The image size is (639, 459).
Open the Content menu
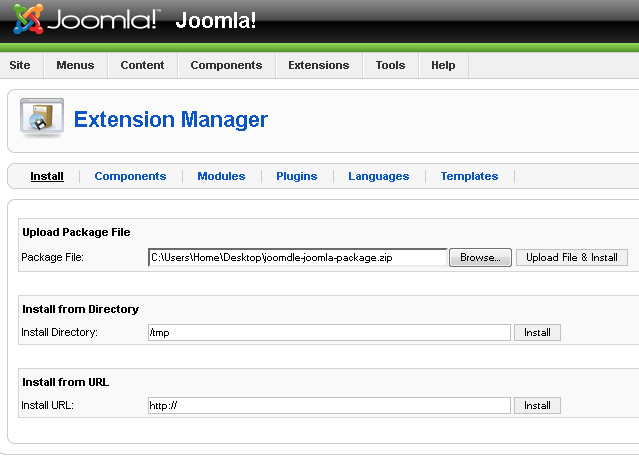click(x=142, y=65)
